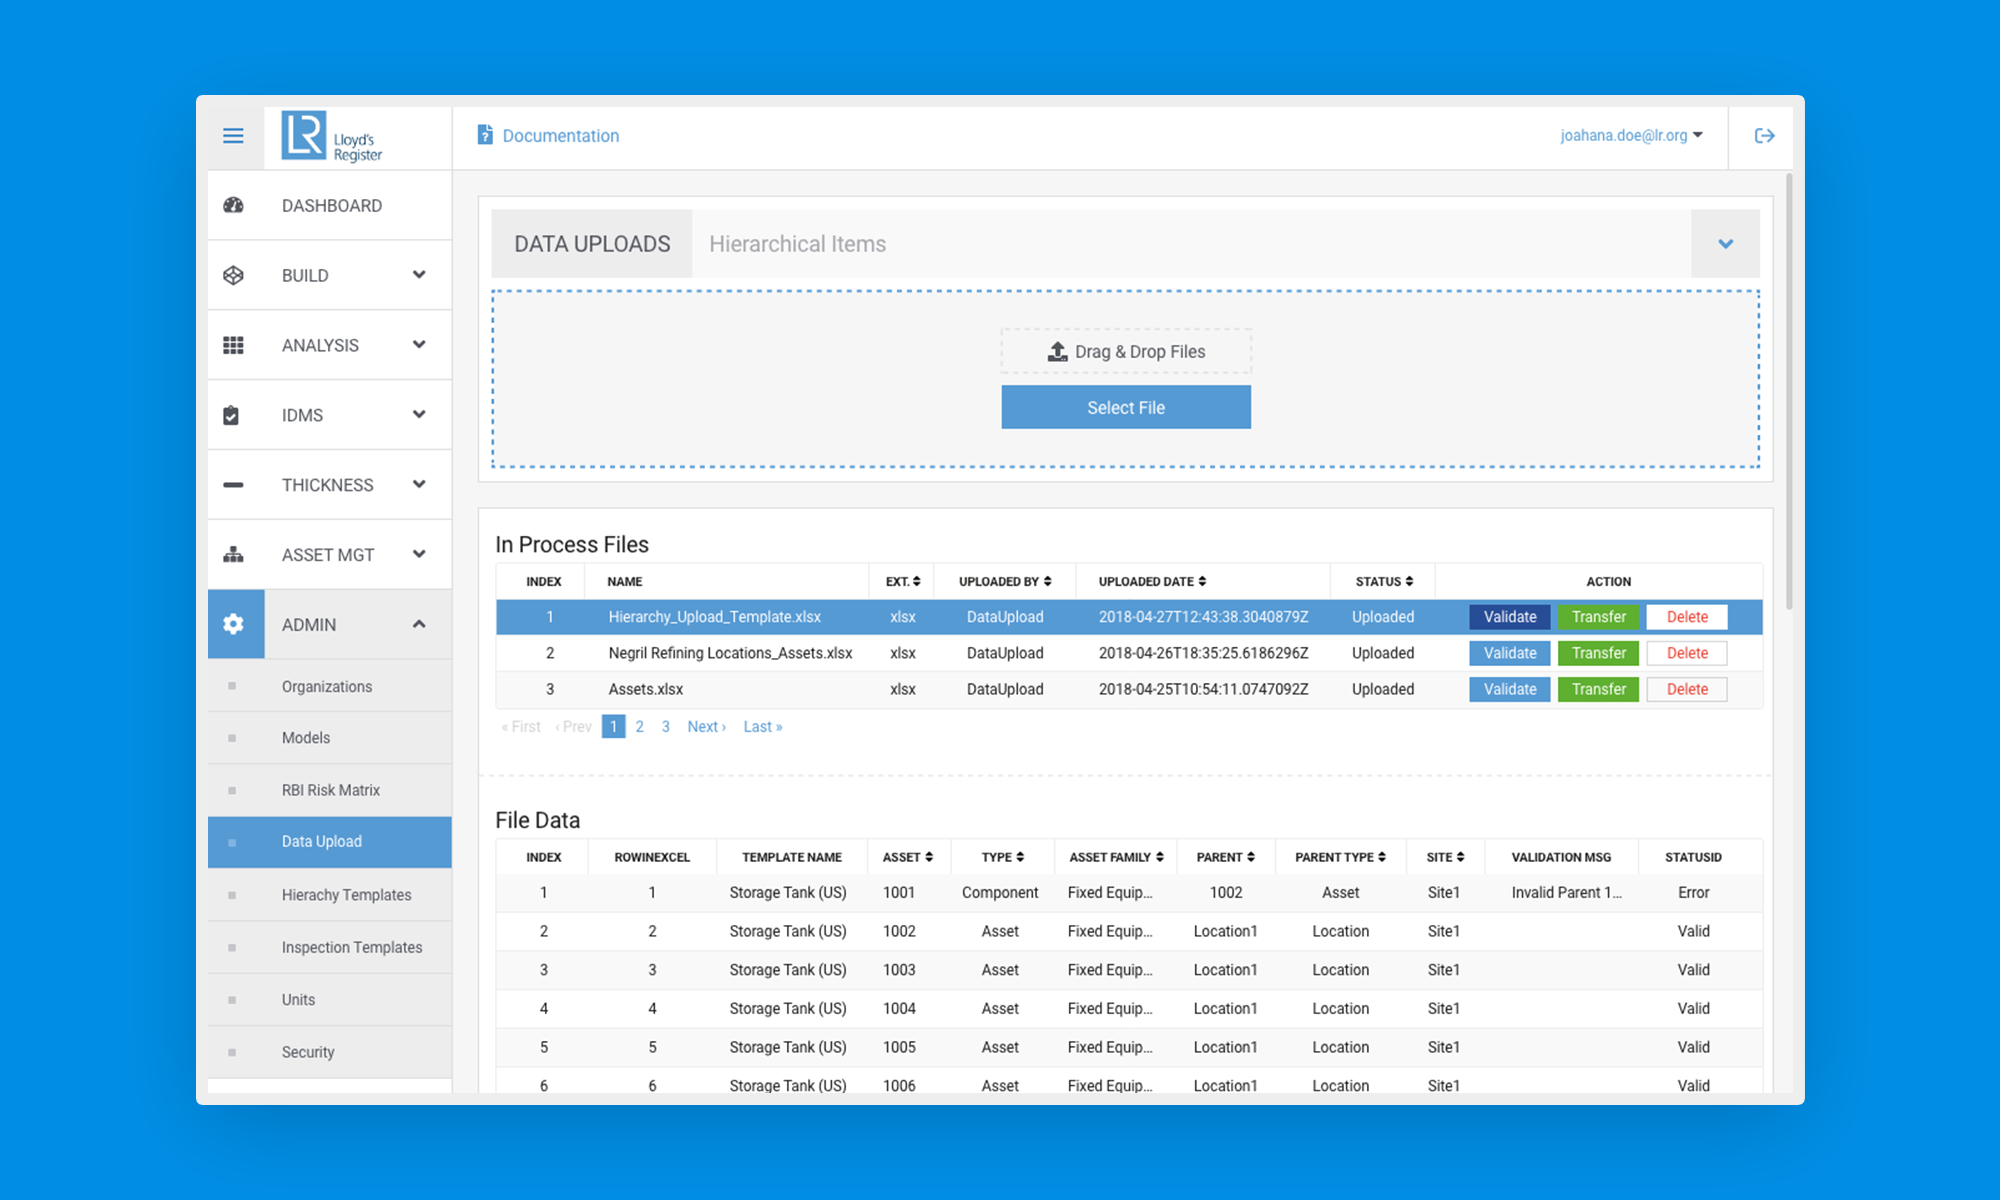2000x1200 pixels.
Task: Select the Assets.xlsx file name
Action: pos(646,689)
